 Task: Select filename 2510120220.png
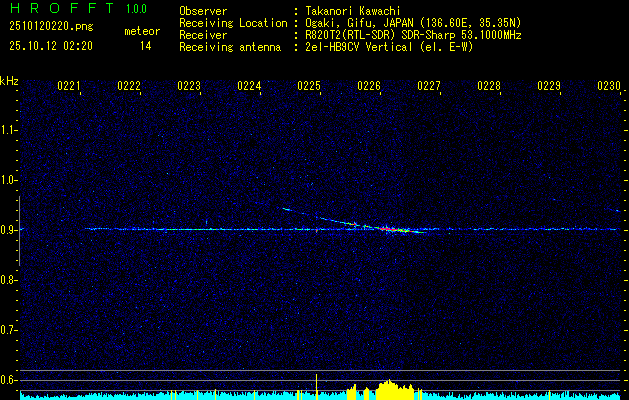pos(51,27)
